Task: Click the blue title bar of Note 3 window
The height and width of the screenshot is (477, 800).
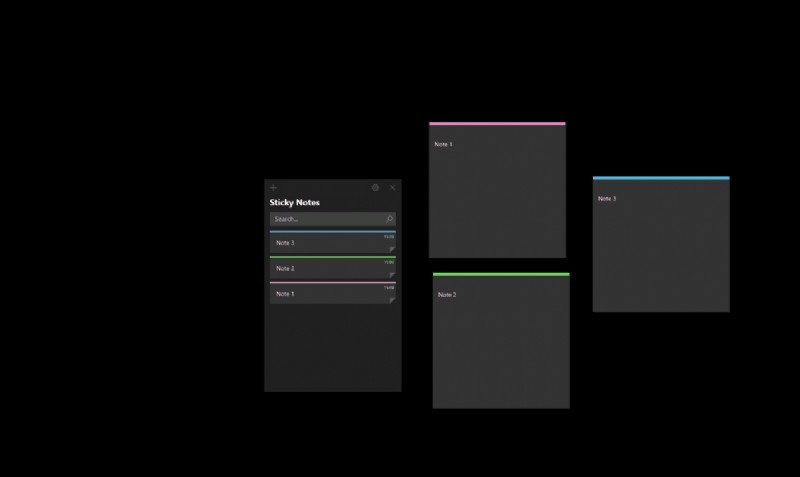Action: click(x=661, y=178)
